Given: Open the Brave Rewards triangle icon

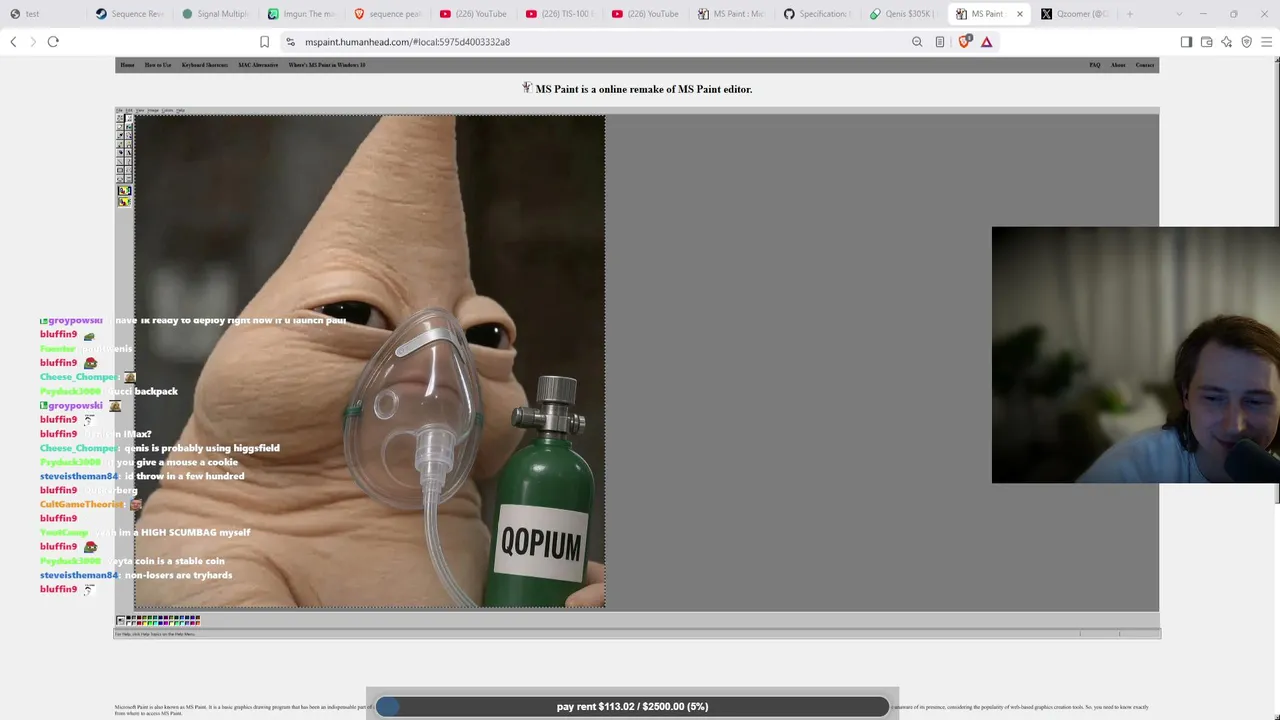Looking at the screenshot, I should coord(986,42).
